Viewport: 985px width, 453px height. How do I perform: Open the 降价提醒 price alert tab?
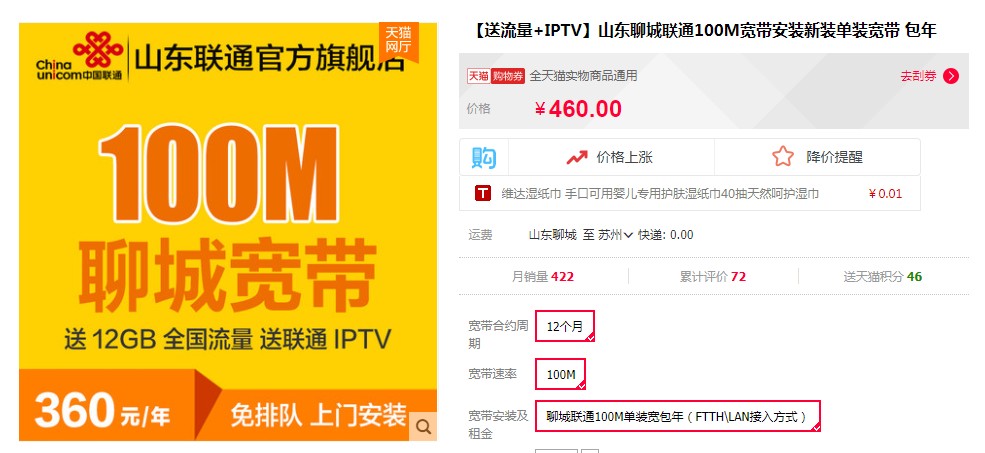817,157
